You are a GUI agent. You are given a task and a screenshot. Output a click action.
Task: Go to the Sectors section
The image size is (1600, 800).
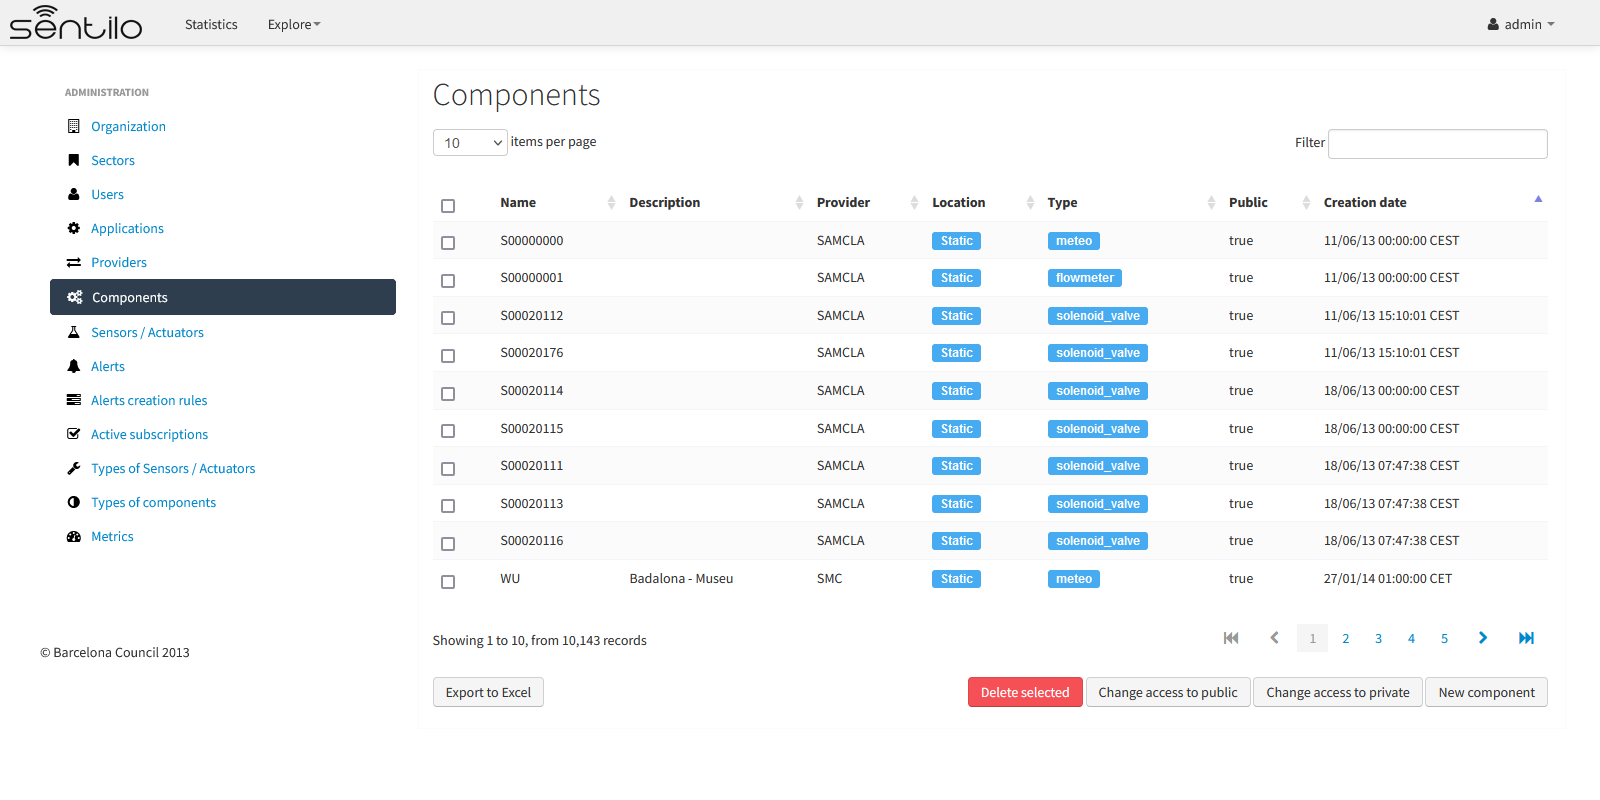point(113,160)
